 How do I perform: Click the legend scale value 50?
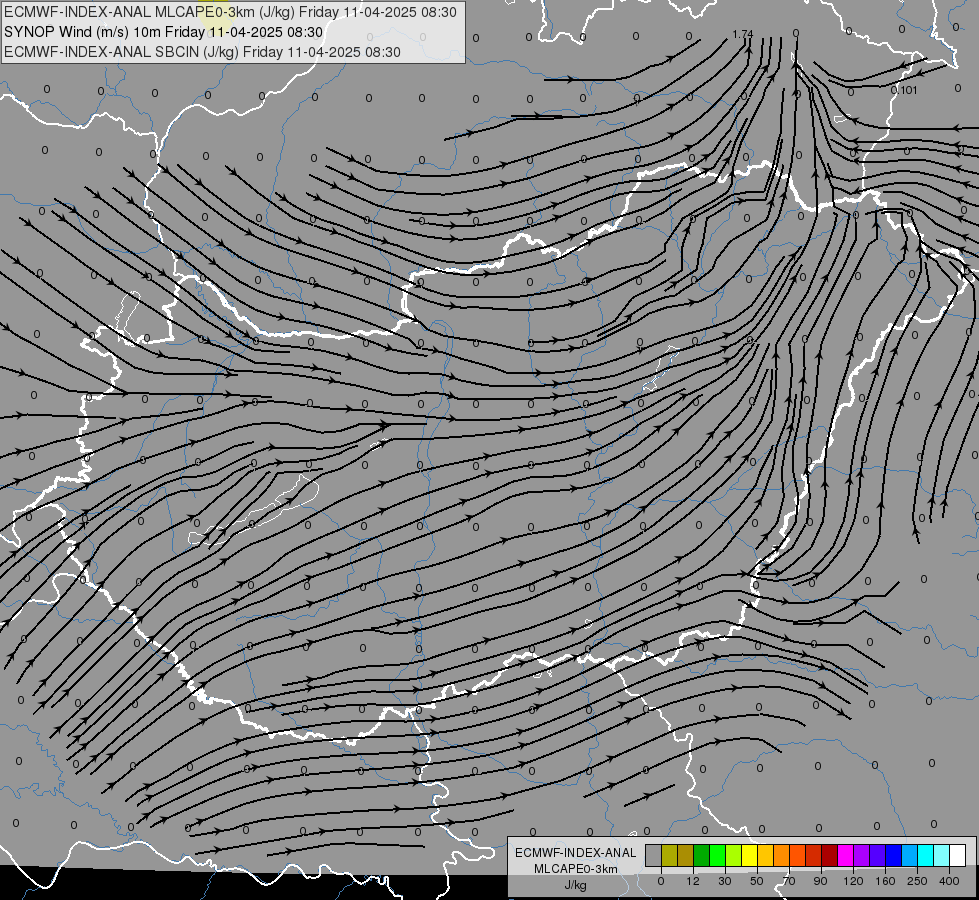pos(757,881)
